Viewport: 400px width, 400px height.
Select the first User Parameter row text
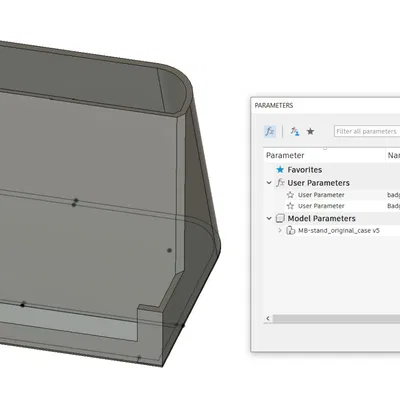pos(321,195)
